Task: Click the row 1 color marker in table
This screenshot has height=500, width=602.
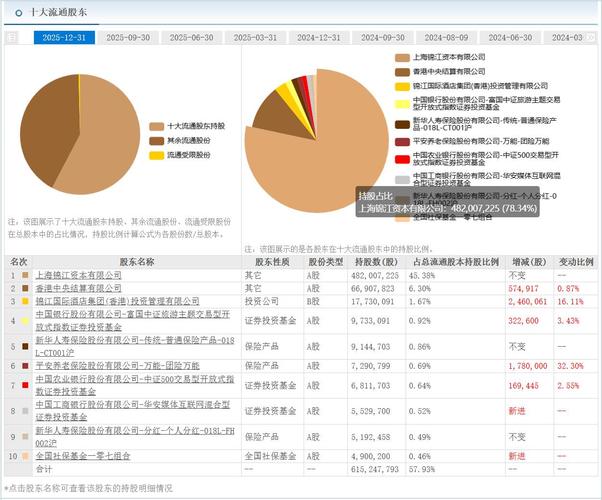Action: [x=25, y=275]
